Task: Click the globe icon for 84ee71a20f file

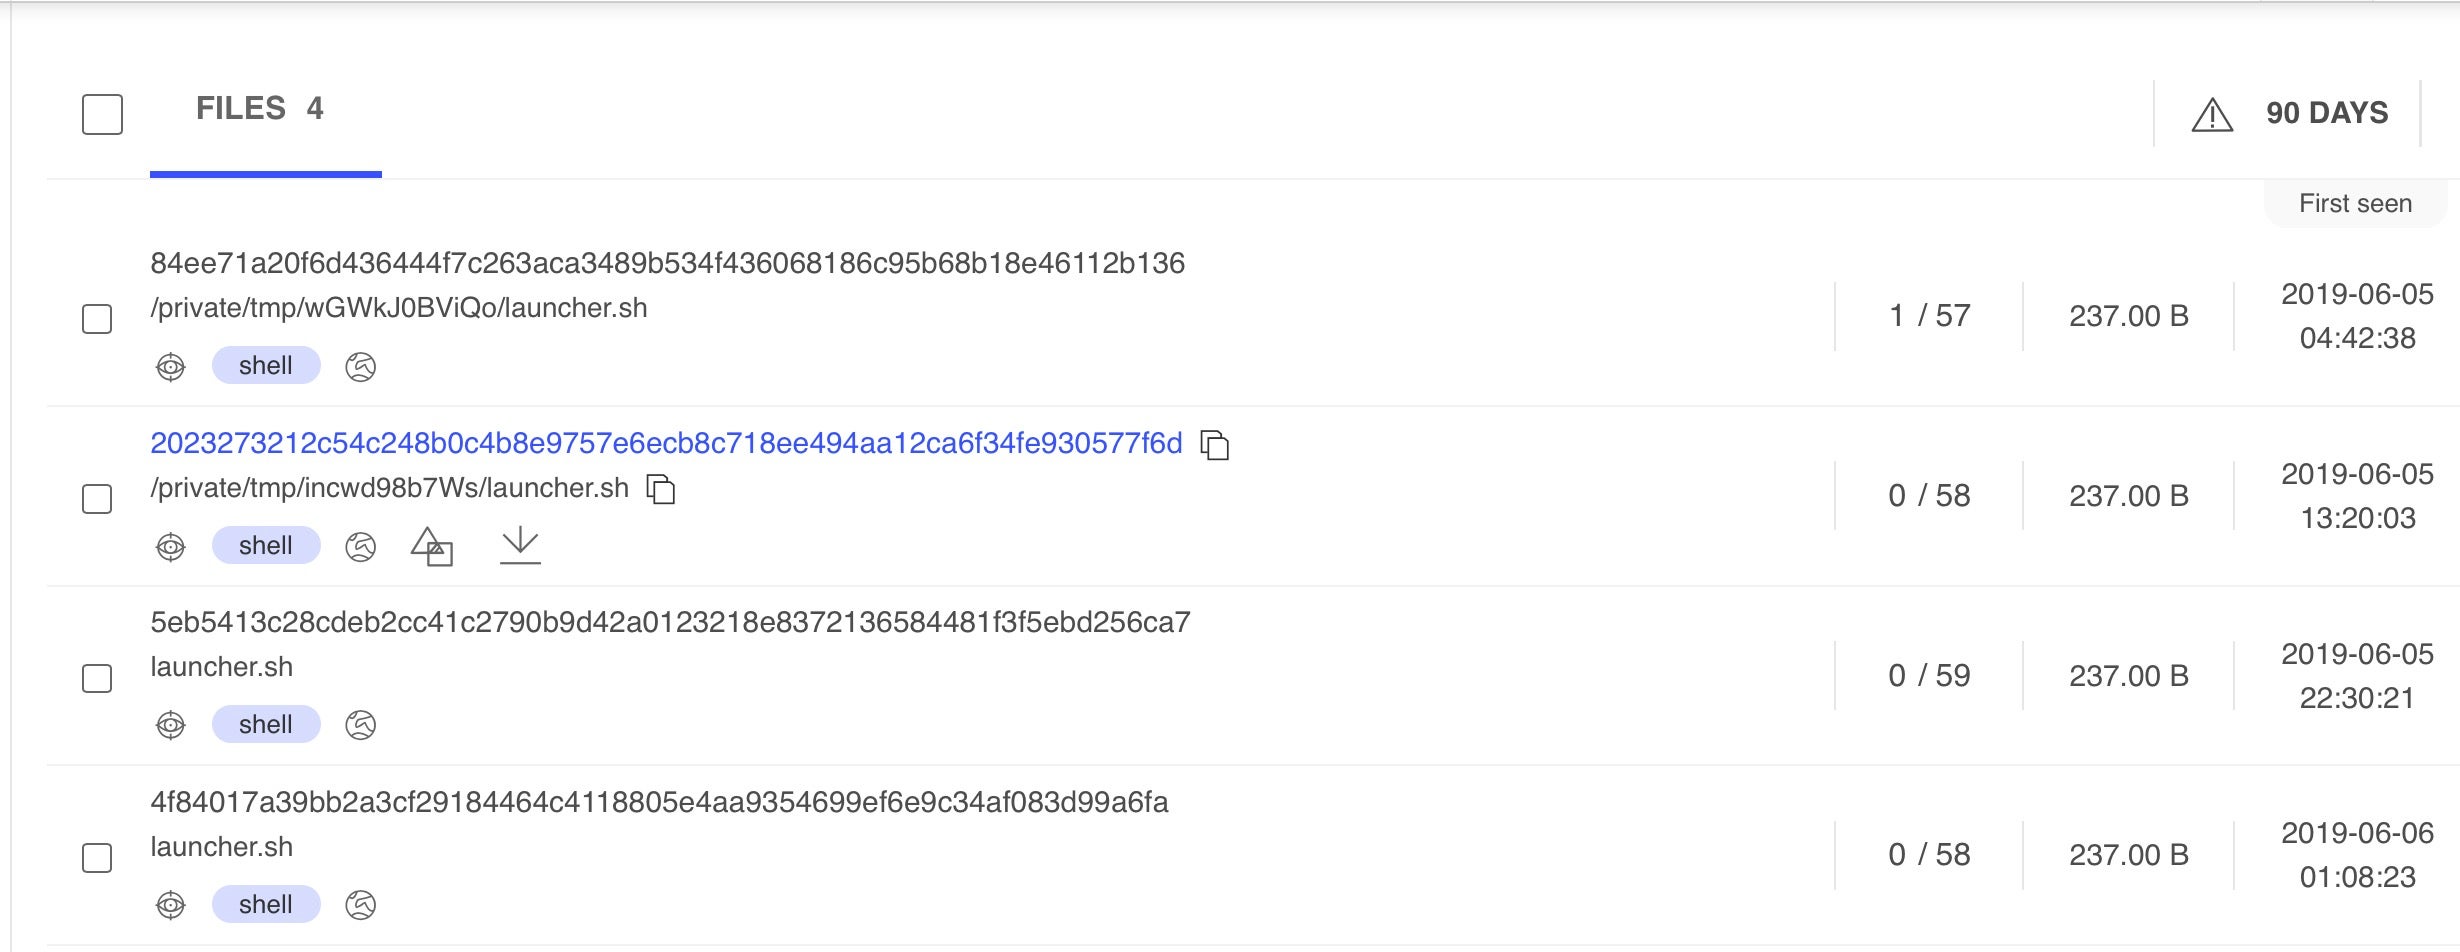Action: 360,367
